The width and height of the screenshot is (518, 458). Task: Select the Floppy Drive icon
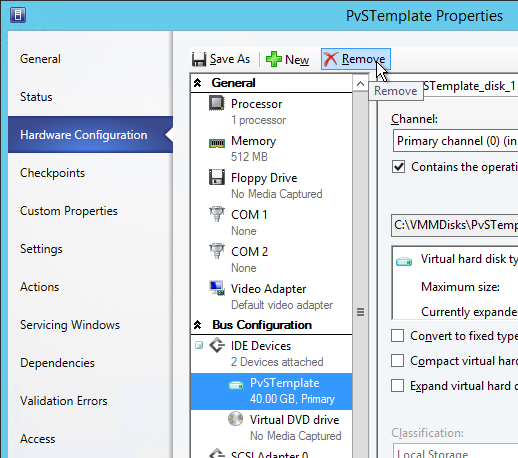coord(217,177)
